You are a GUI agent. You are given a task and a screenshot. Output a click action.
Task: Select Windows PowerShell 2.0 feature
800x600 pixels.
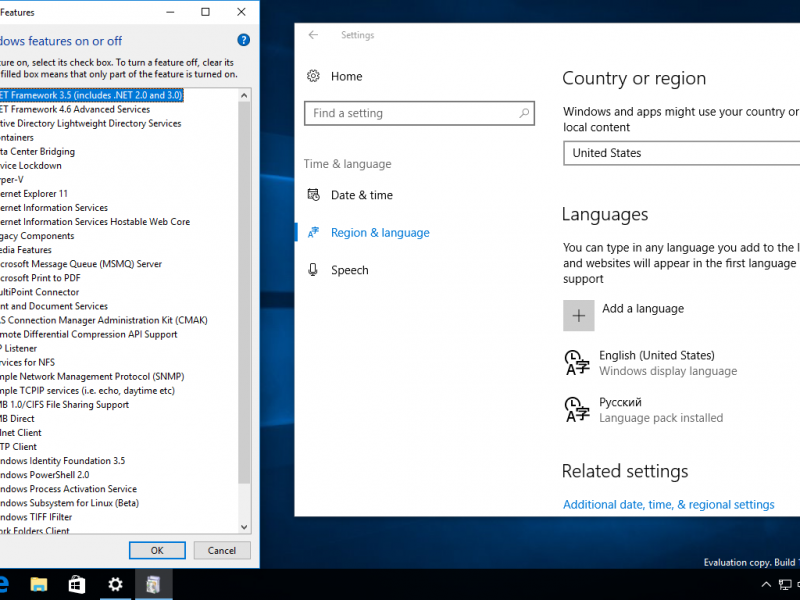(x=45, y=475)
